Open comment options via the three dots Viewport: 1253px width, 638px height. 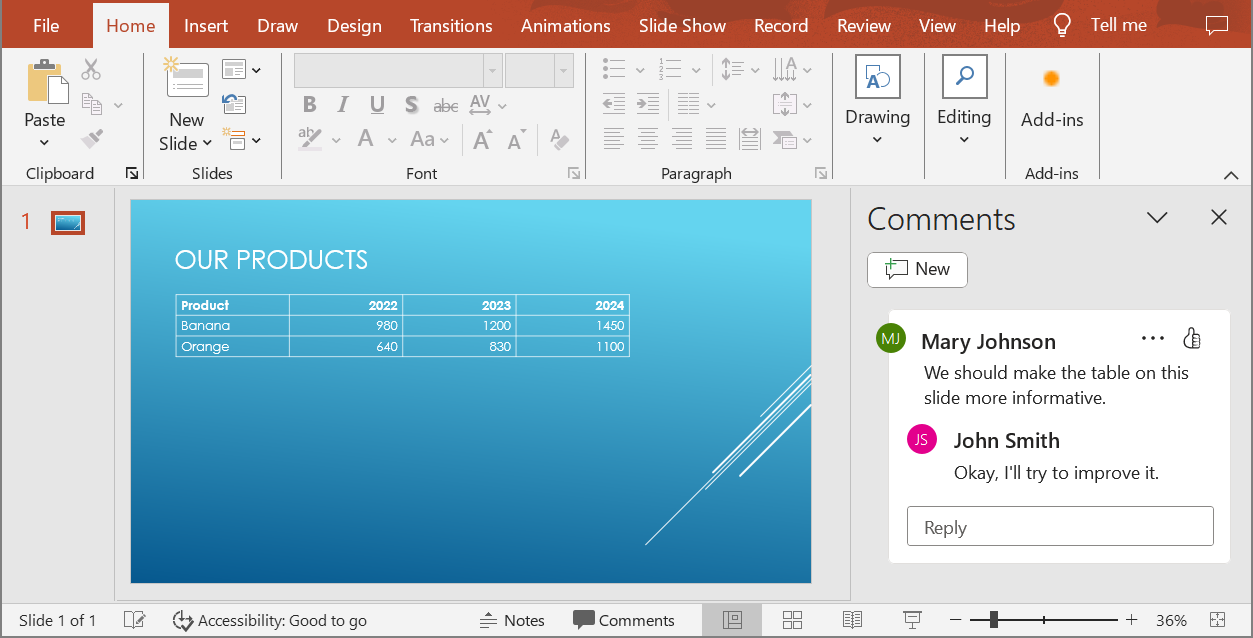[x=1153, y=339]
